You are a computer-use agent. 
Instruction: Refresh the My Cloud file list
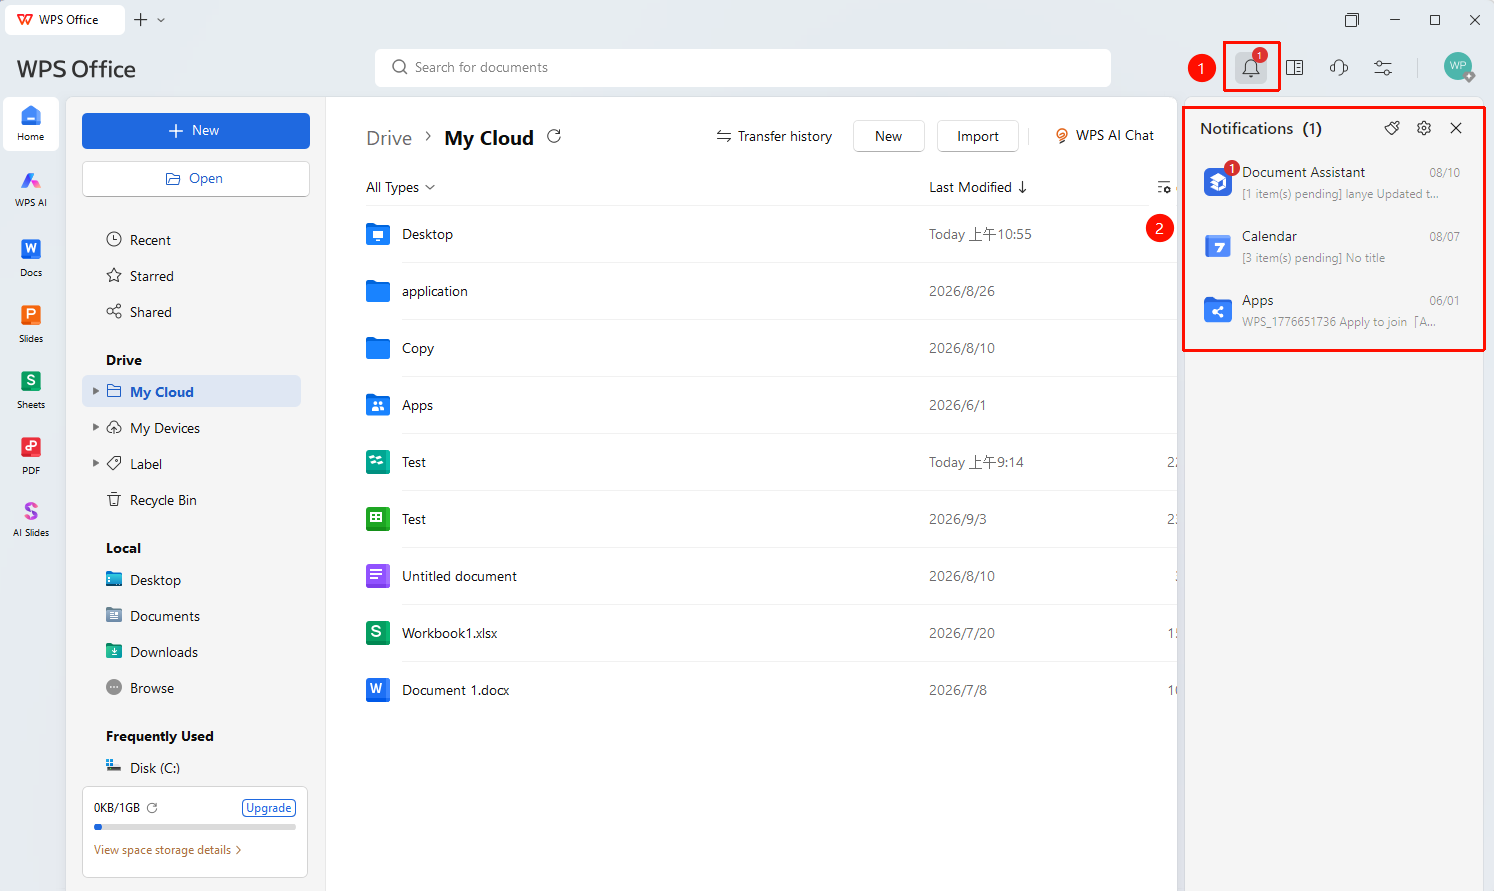tap(554, 136)
